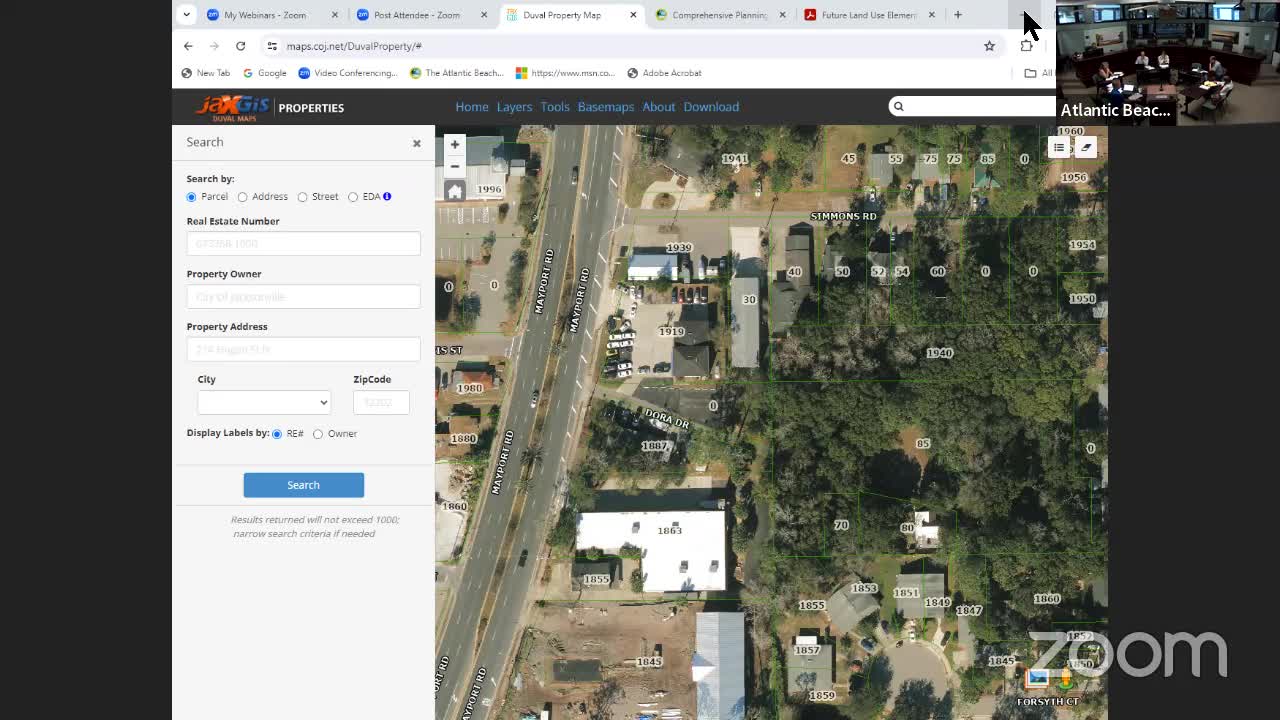The height and width of the screenshot is (720, 1280).
Task: Open the Basemaps menu
Action: coord(606,106)
